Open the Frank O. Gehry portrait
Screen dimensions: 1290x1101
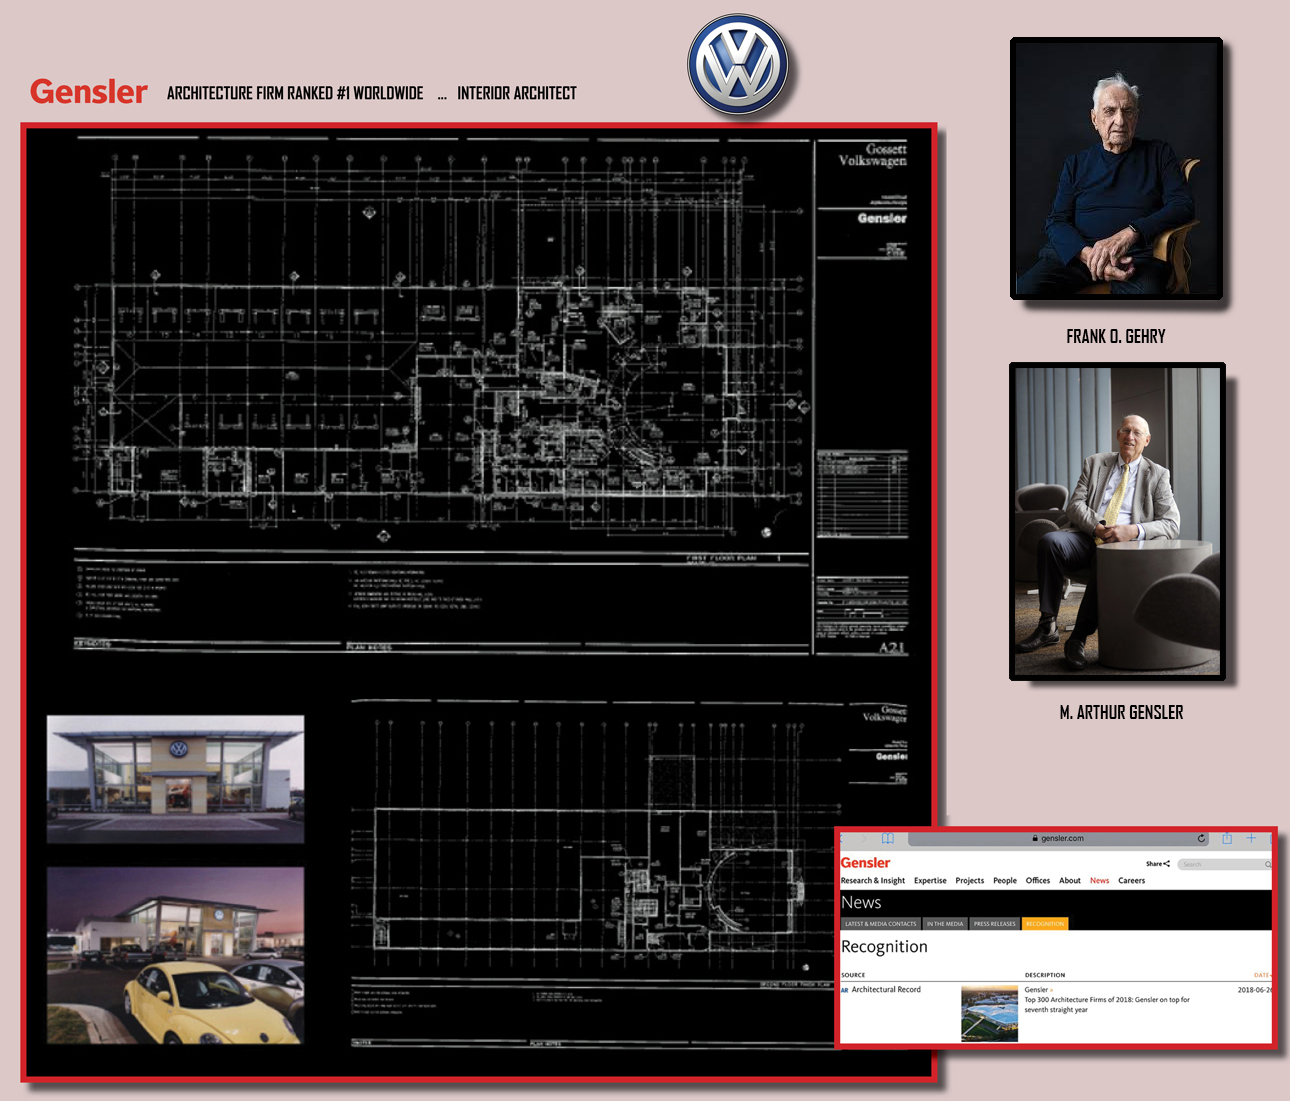coord(1116,169)
